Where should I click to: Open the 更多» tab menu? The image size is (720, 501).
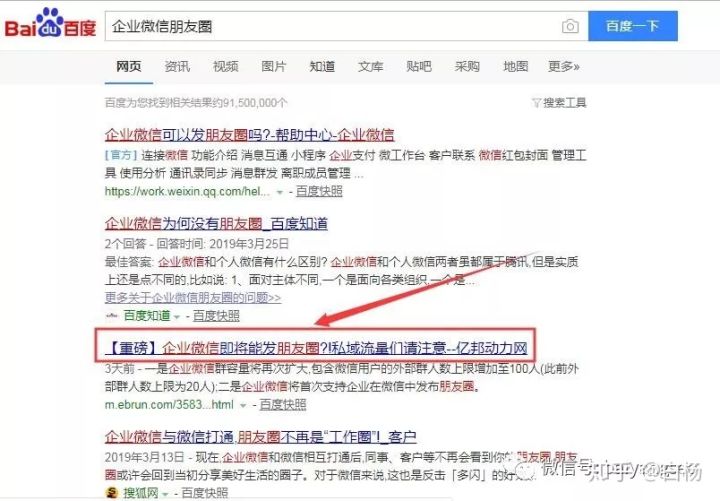pos(563,67)
